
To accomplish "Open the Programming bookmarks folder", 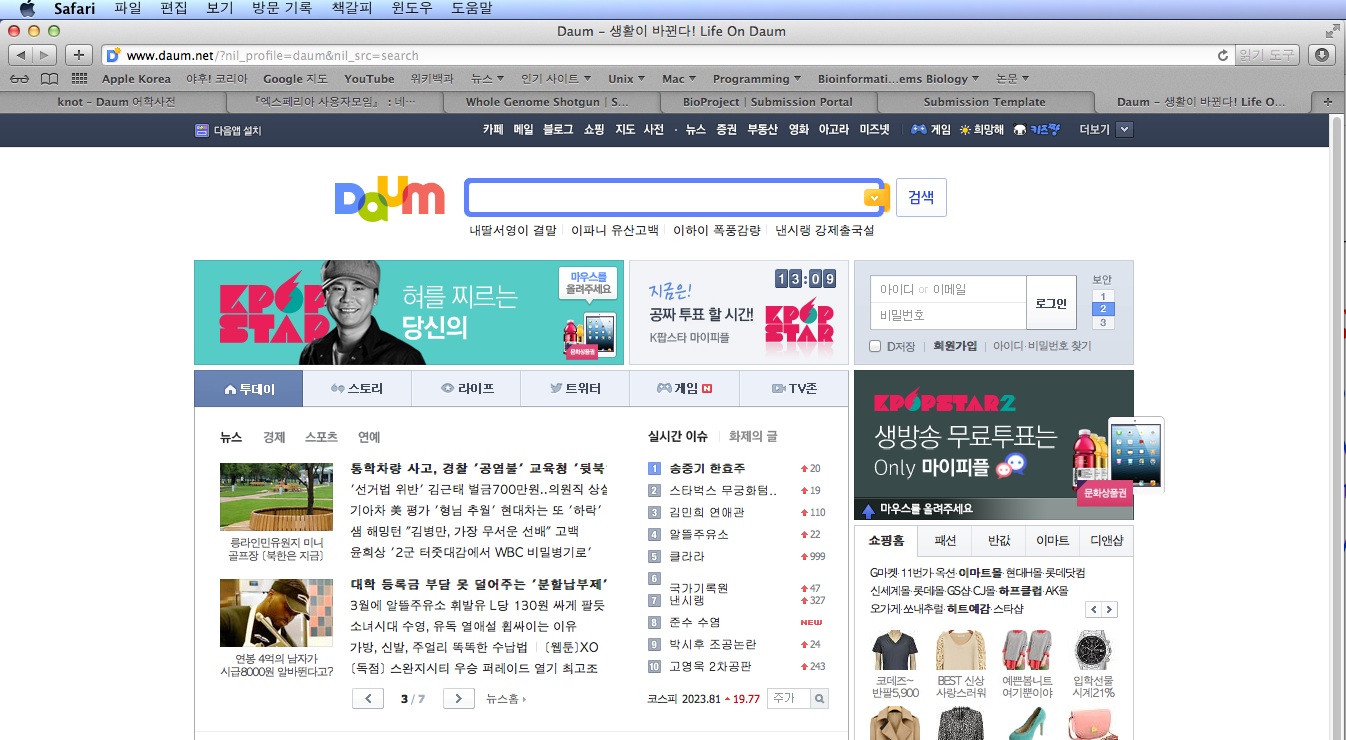I will [x=757, y=78].
